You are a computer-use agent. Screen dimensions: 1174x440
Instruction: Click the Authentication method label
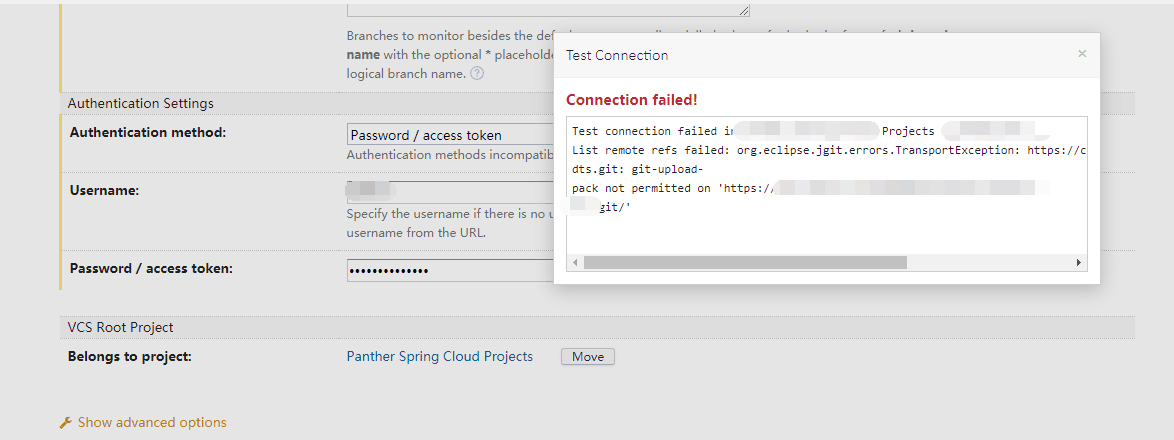(x=148, y=132)
